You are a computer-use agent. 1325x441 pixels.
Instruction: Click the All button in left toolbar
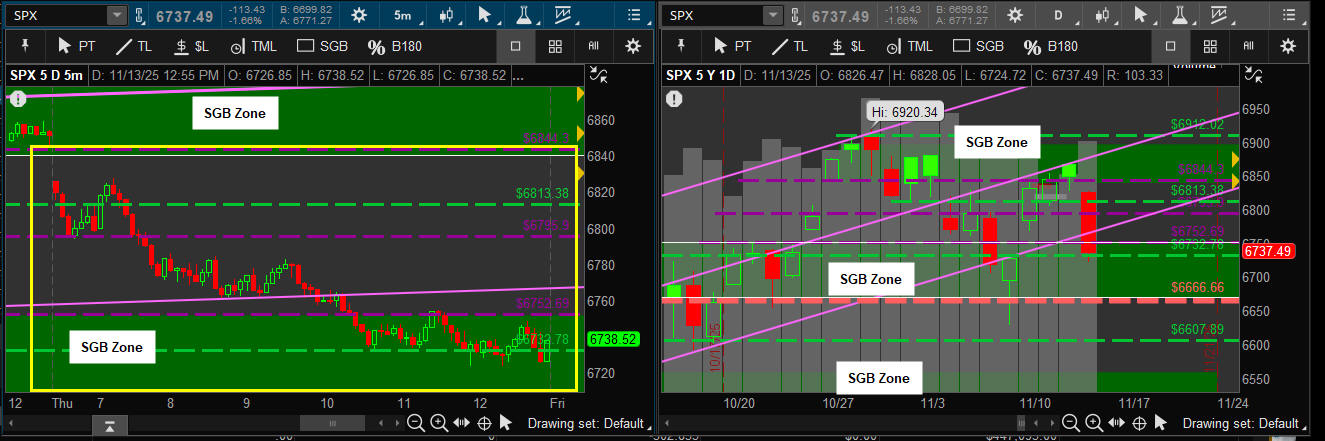coord(593,46)
